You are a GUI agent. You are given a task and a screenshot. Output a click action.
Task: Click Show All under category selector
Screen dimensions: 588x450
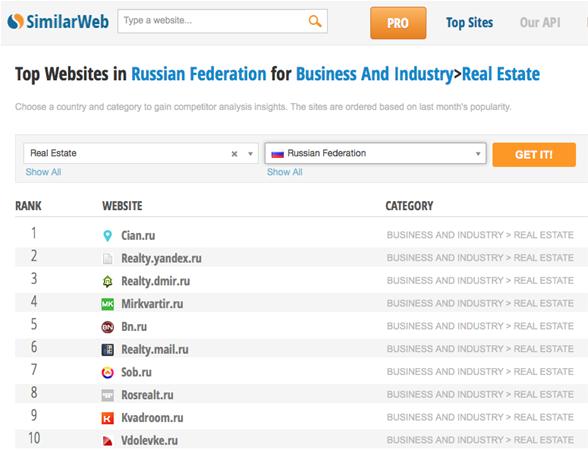click(x=43, y=172)
